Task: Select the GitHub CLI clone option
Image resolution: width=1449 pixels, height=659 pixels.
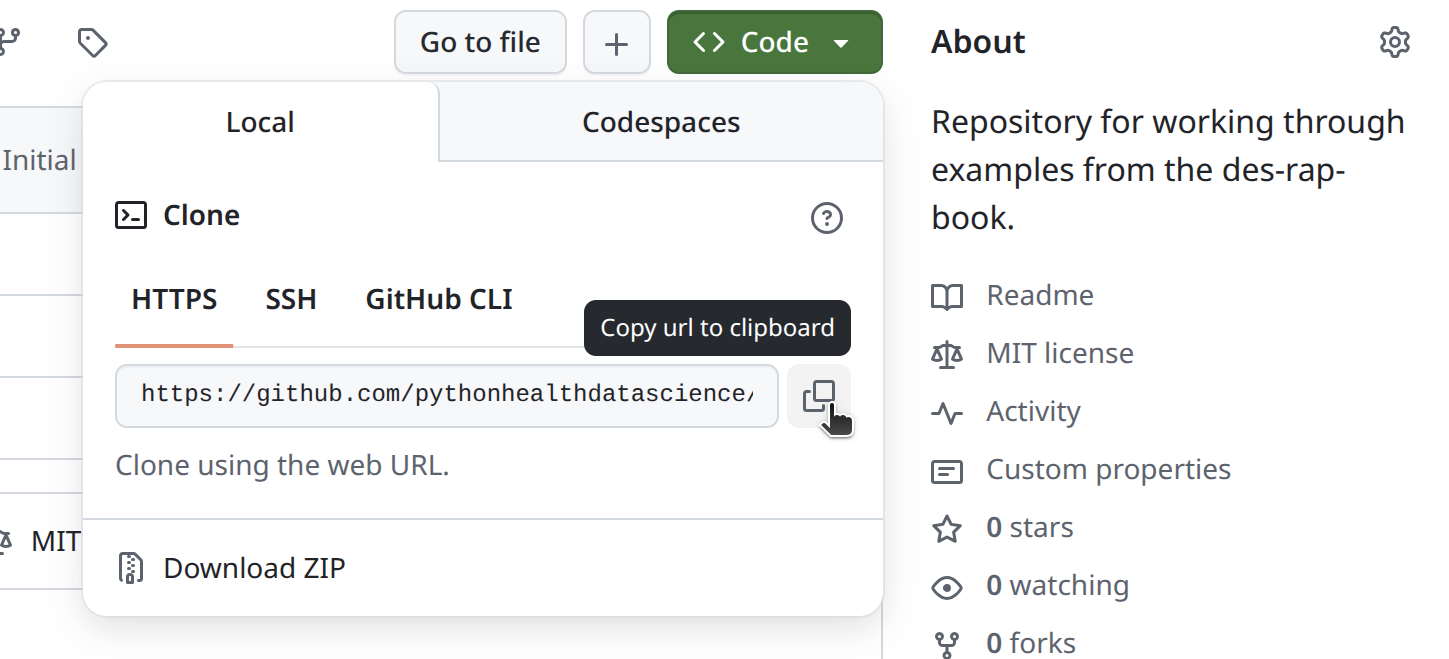Action: click(439, 299)
